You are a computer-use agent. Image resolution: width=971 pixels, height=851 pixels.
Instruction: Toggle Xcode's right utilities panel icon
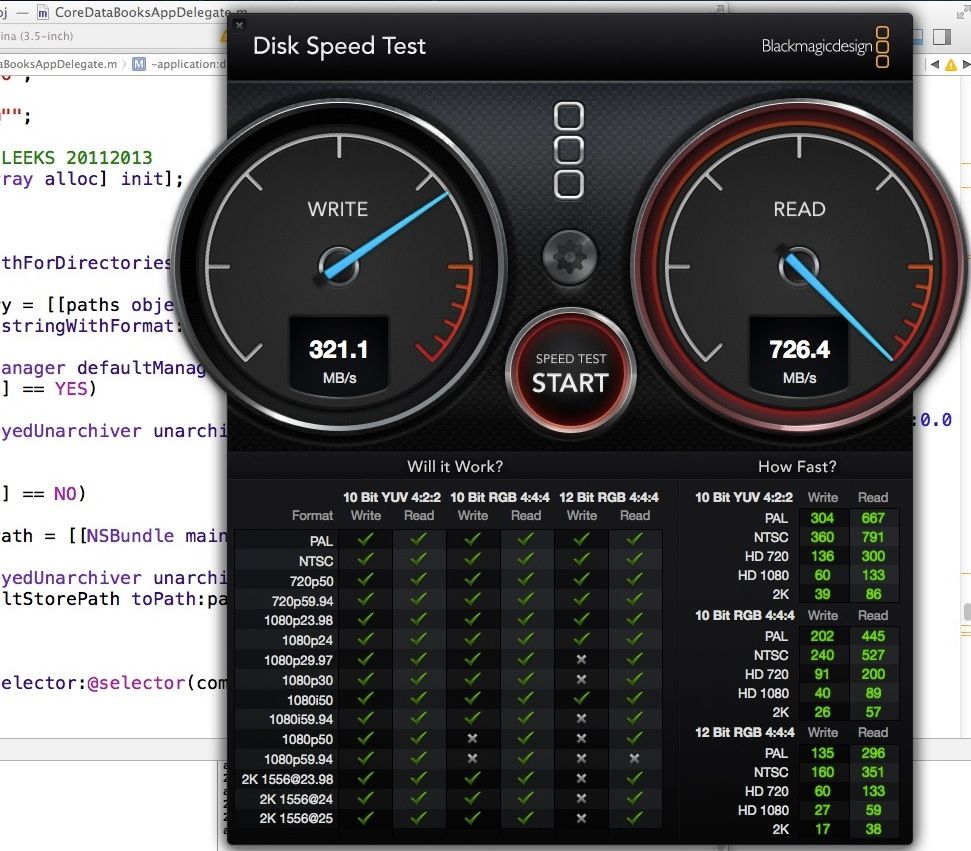point(941,37)
